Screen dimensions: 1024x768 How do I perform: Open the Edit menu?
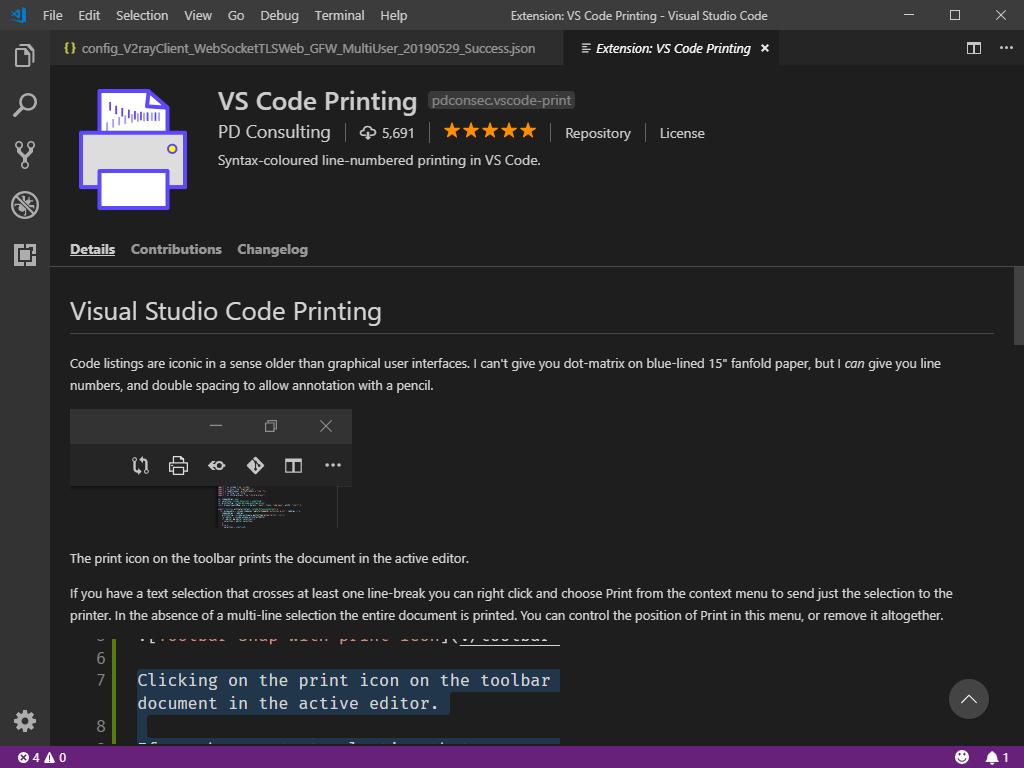coord(89,15)
